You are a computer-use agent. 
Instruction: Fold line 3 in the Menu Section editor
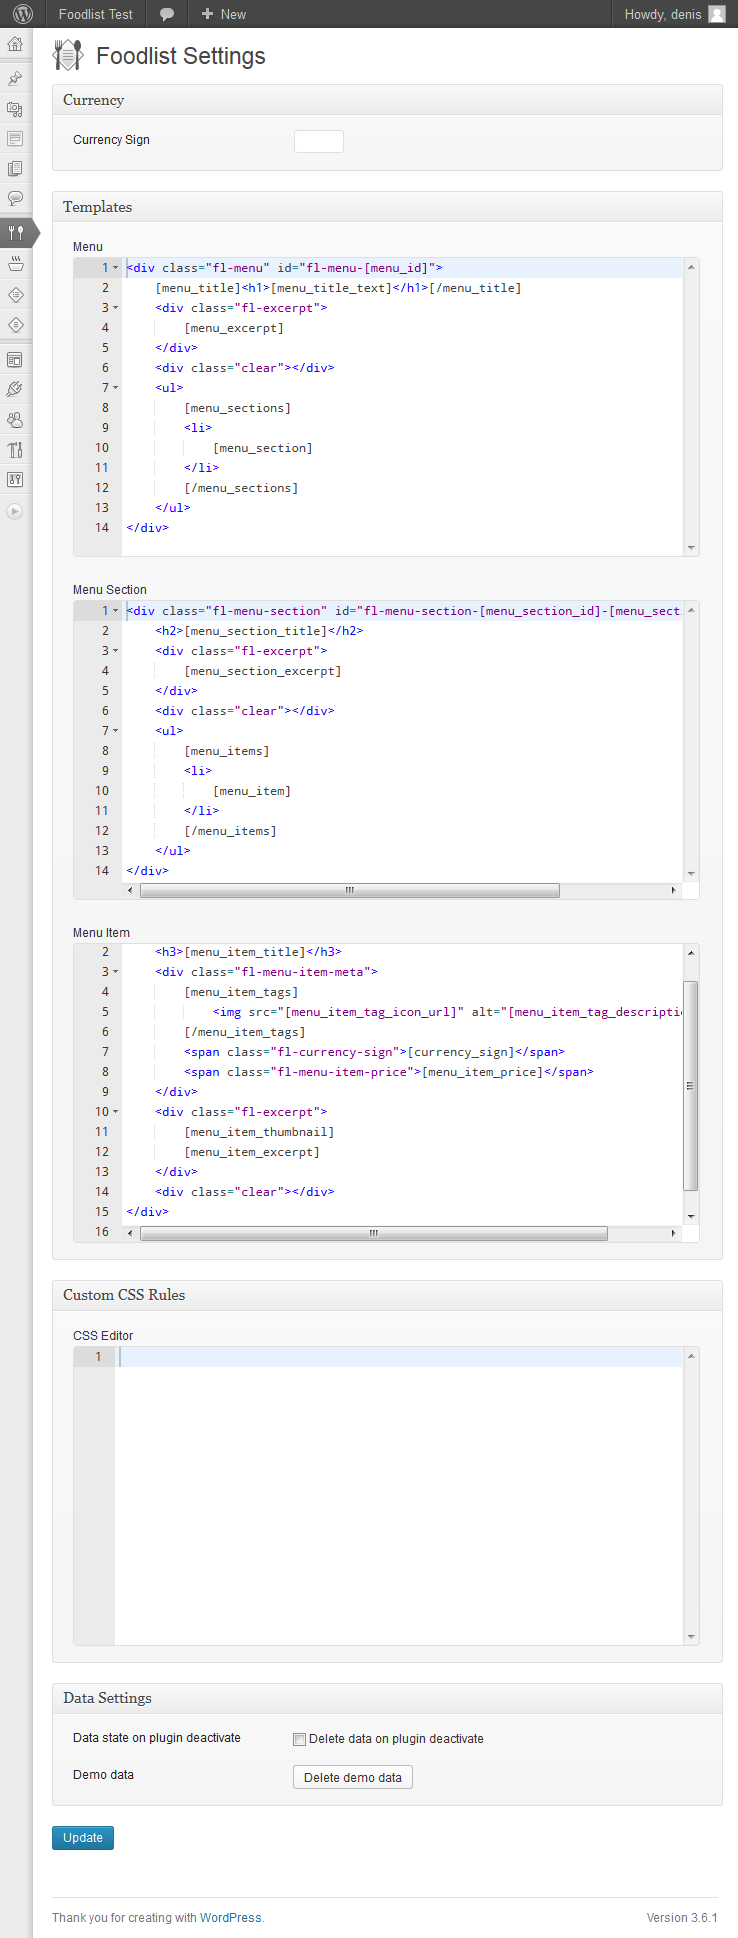(116, 651)
